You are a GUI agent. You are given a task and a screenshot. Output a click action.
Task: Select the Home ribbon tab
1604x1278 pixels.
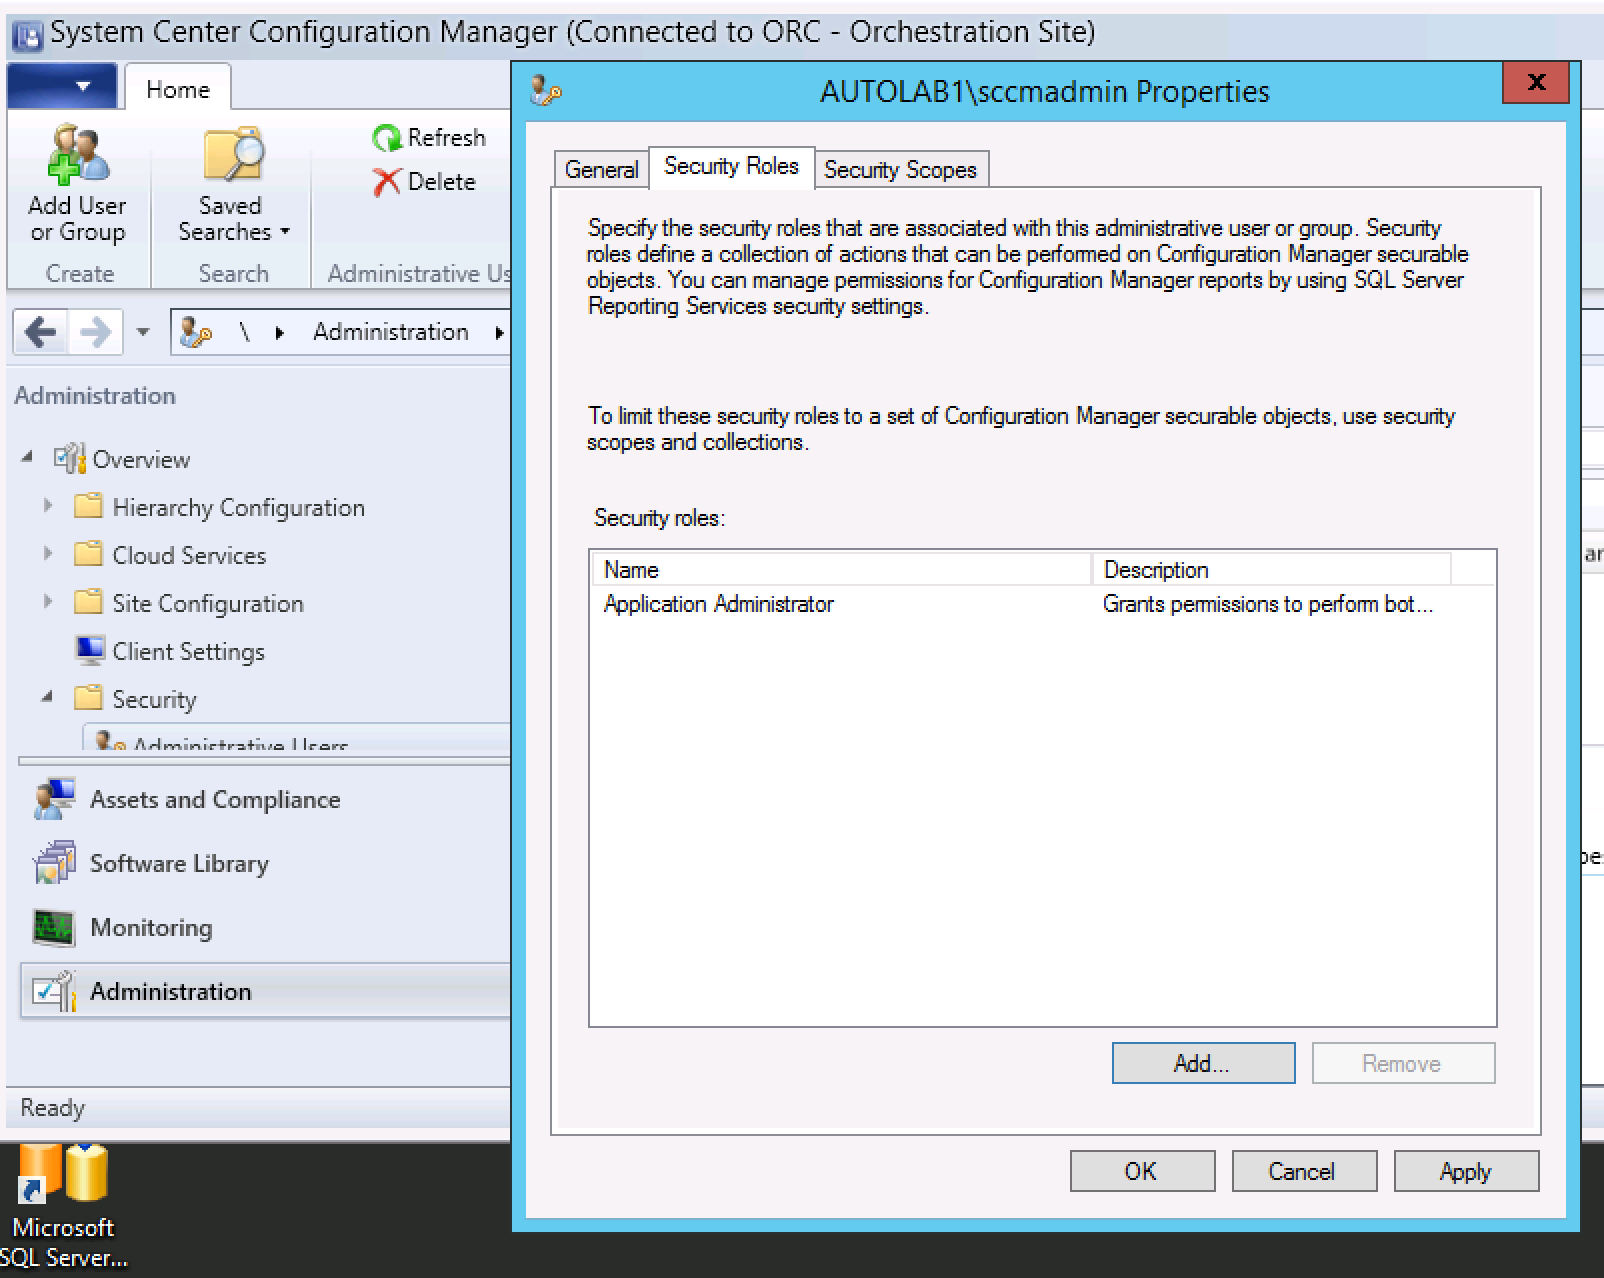tap(177, 89)
